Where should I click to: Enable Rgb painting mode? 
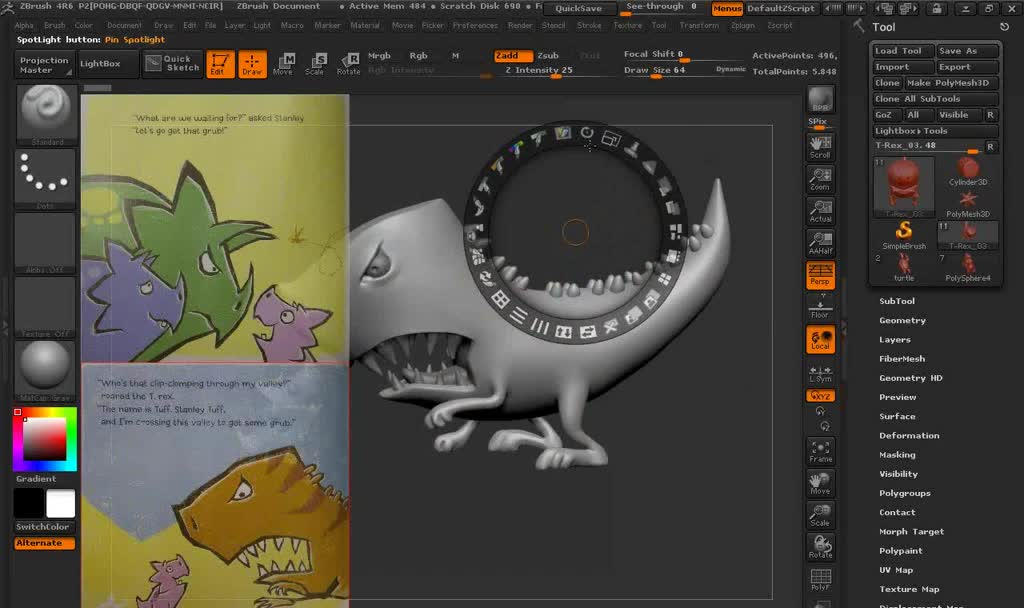[418, 56]
